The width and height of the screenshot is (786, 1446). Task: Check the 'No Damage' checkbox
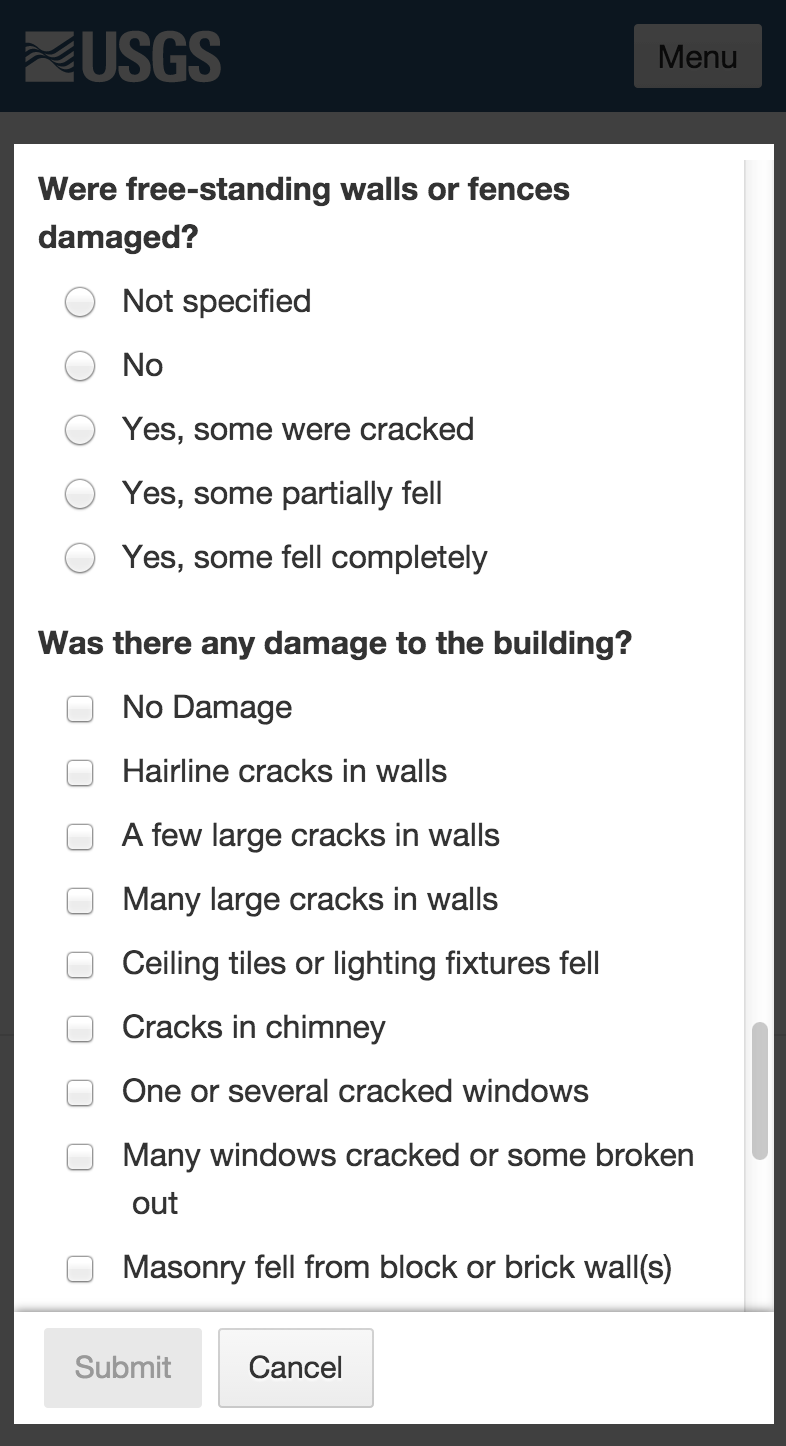(80, 709)
